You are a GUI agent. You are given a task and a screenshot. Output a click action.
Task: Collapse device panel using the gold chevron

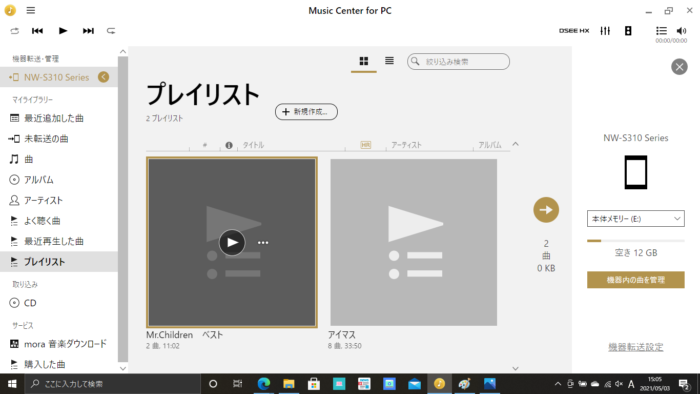[x=104, y=77]
